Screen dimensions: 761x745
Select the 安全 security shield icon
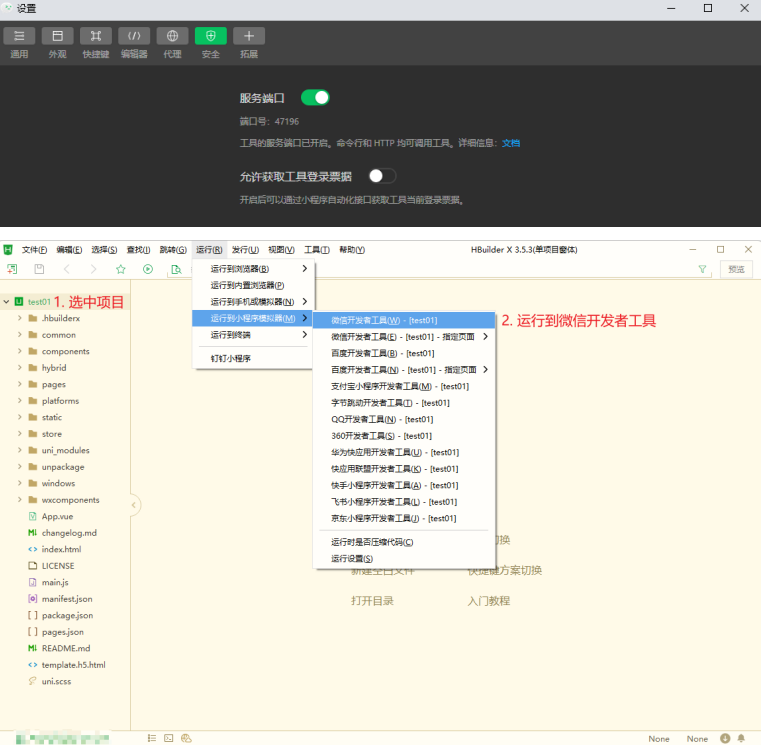pyautogui.click(x=211, y=36)
